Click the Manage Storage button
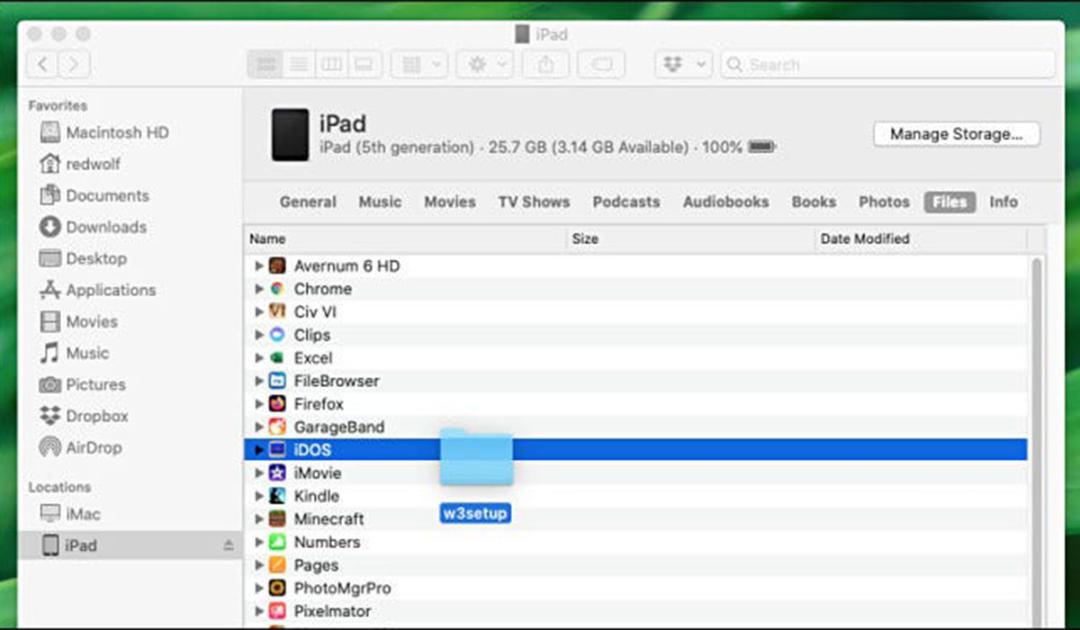This screenshot has height=630, width=1080. click(x=956, y=134)
